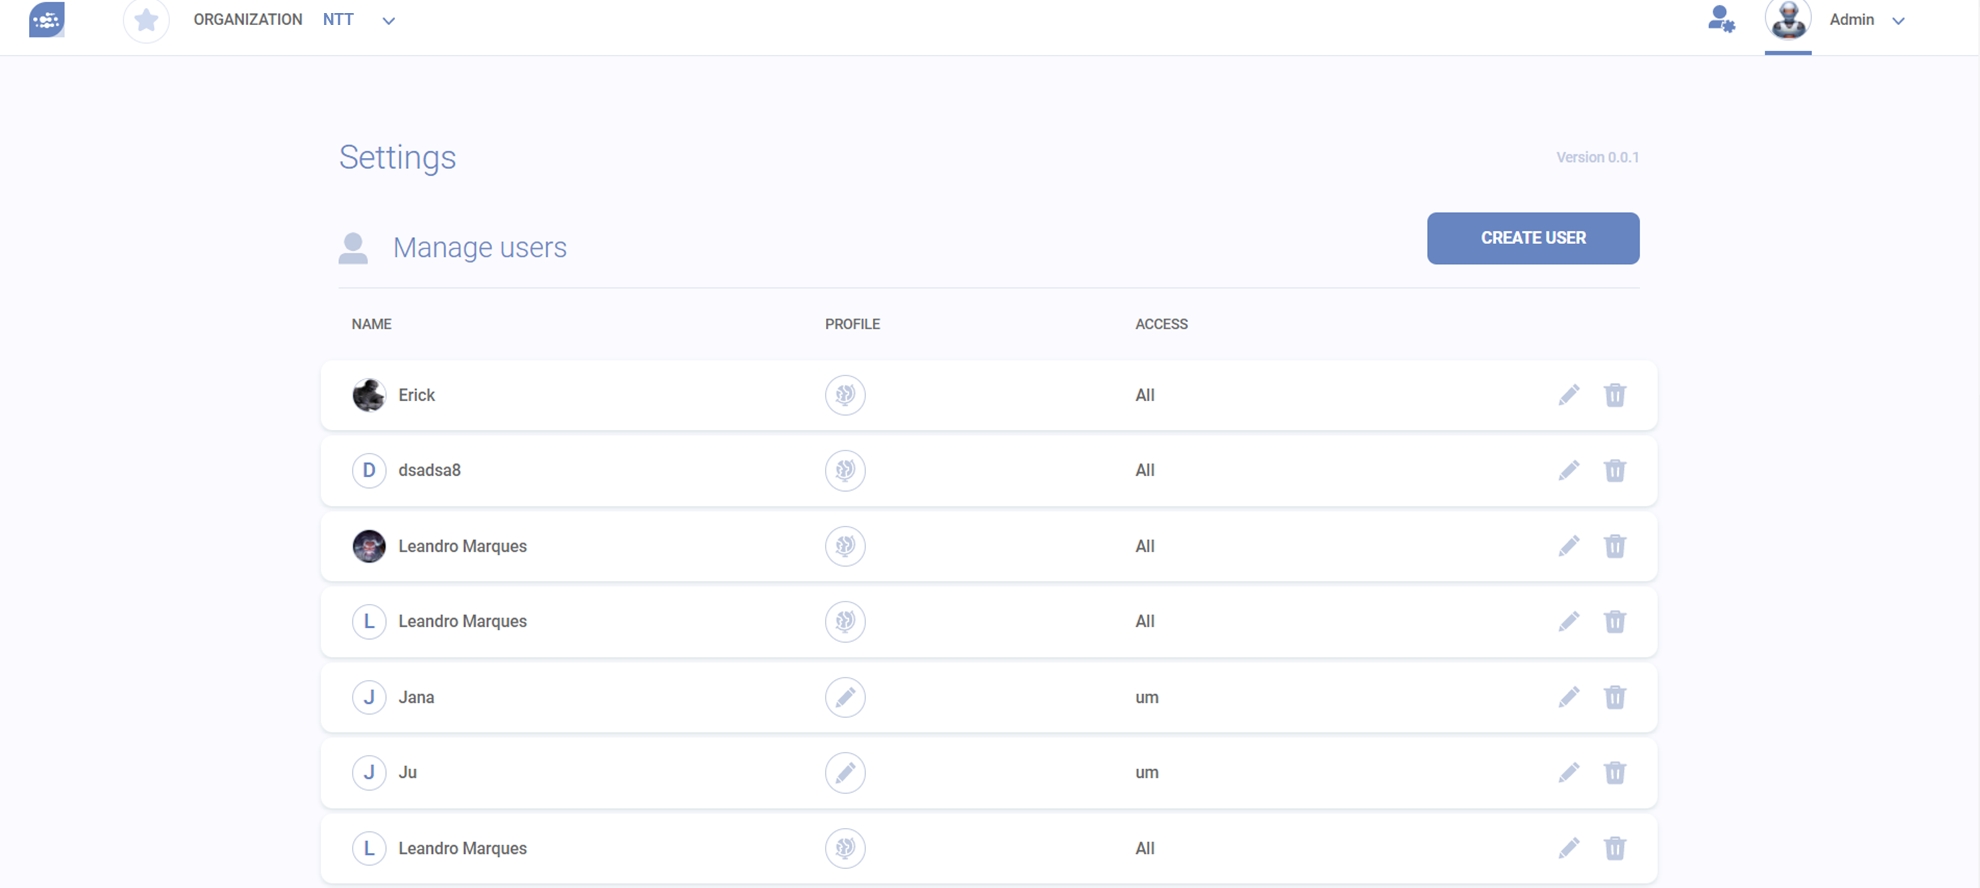
Task: Open the NTT organization dropdown chevron
Action: point(388,21)
